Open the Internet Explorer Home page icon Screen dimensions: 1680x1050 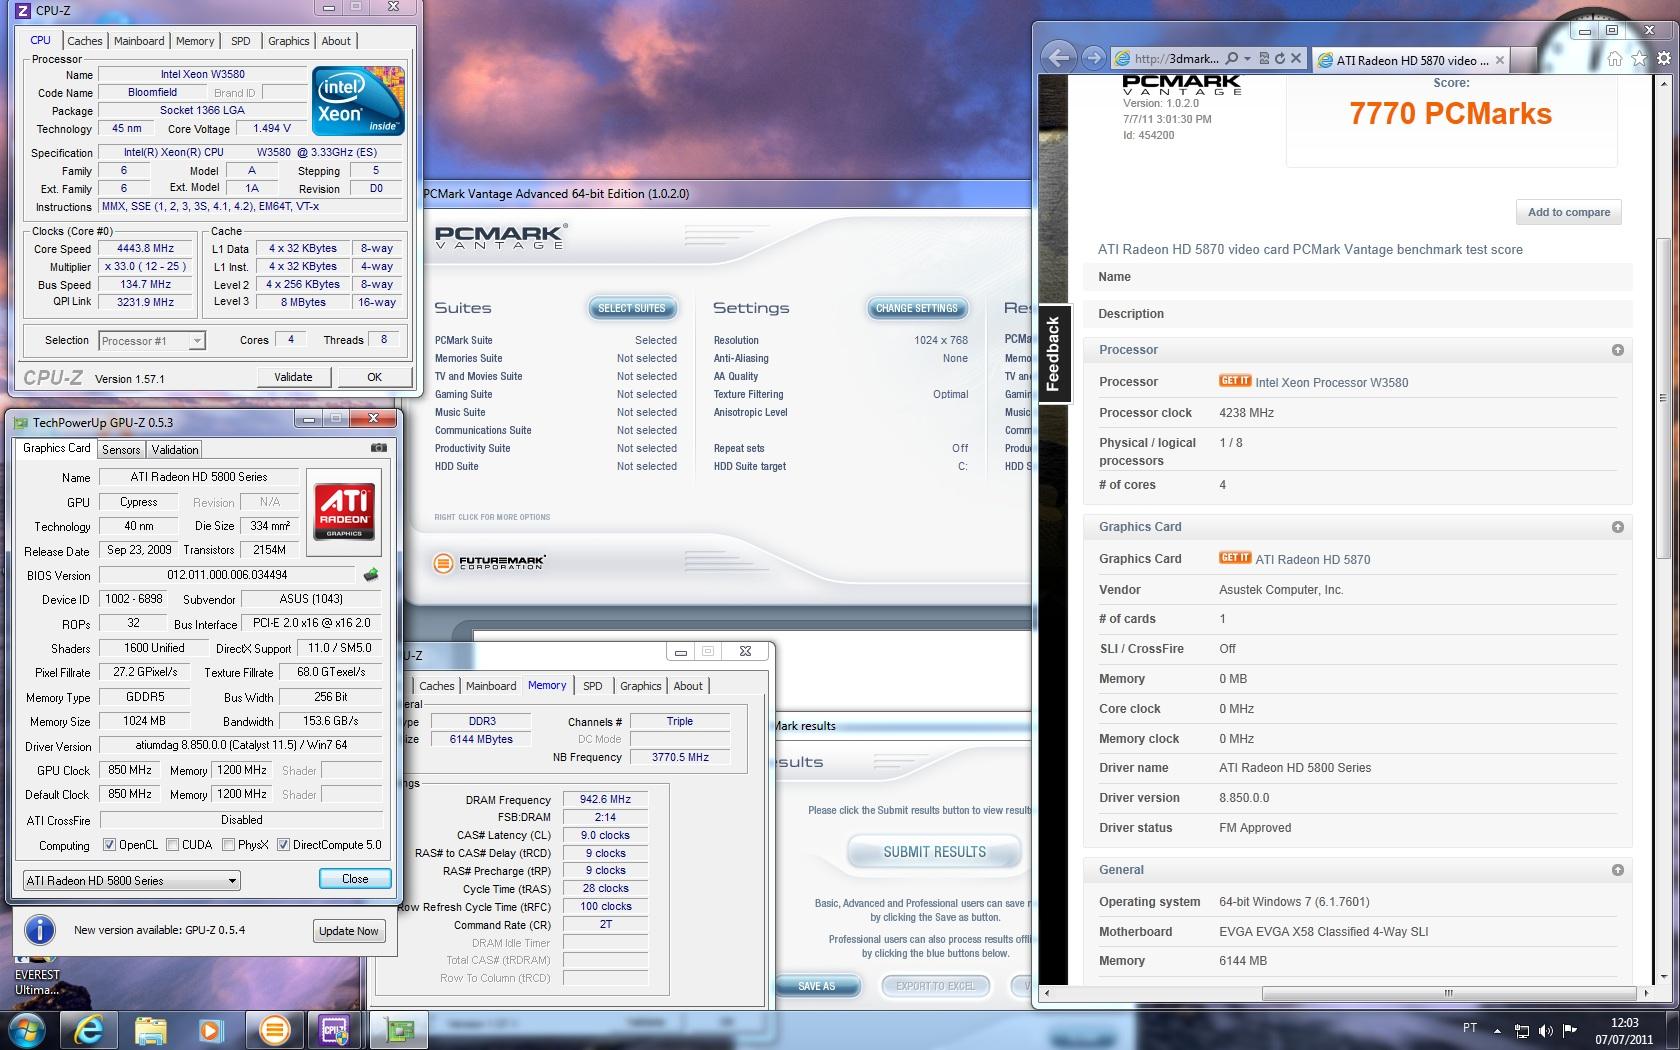coord(1615,59)
